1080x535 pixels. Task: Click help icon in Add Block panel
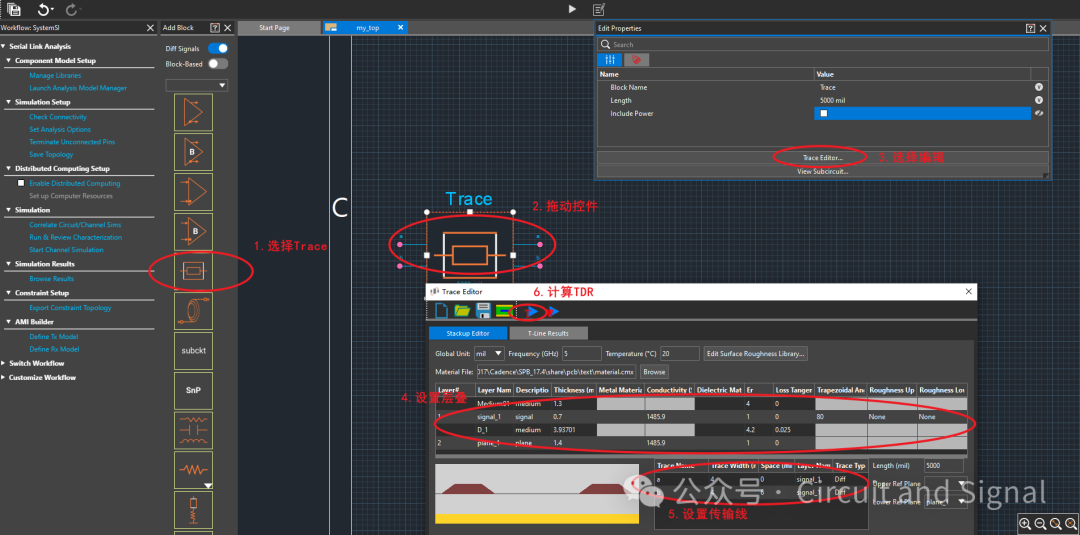click(215, 28)
